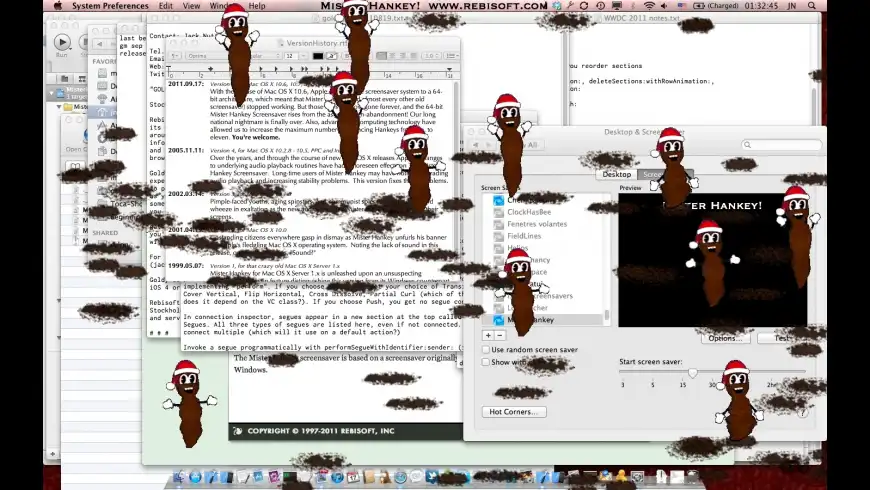This screenshot has height=490, width=870.
Task: Justify text in TextEdit toolbar
Action: [413, 55]
